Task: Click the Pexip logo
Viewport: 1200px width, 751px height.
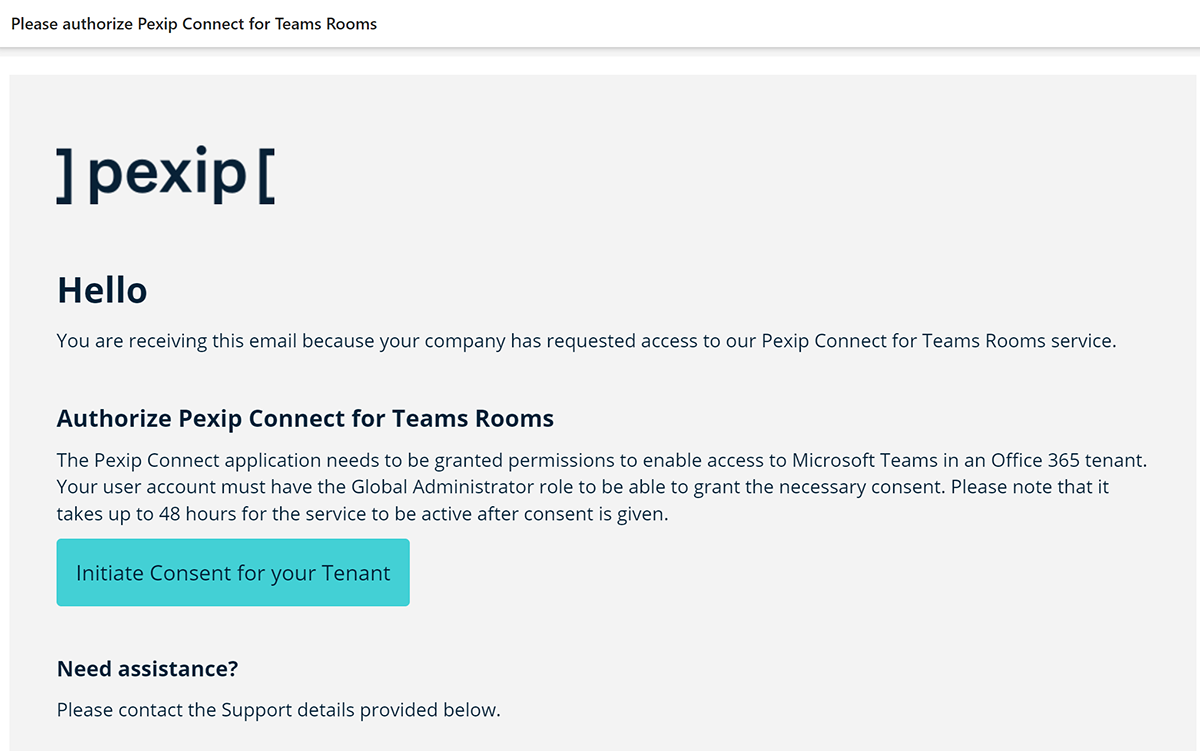Action: (166, 175)
